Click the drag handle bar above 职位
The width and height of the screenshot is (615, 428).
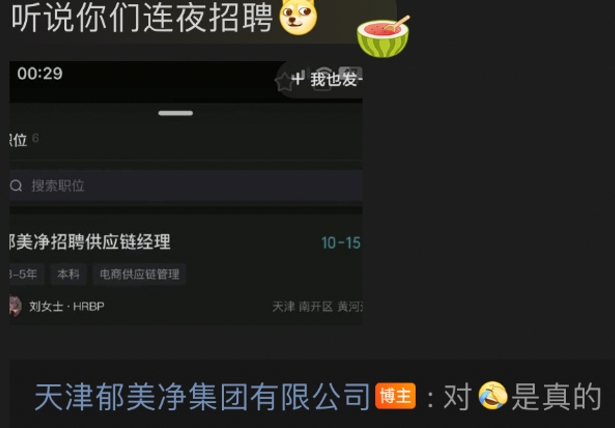point(176,113)
